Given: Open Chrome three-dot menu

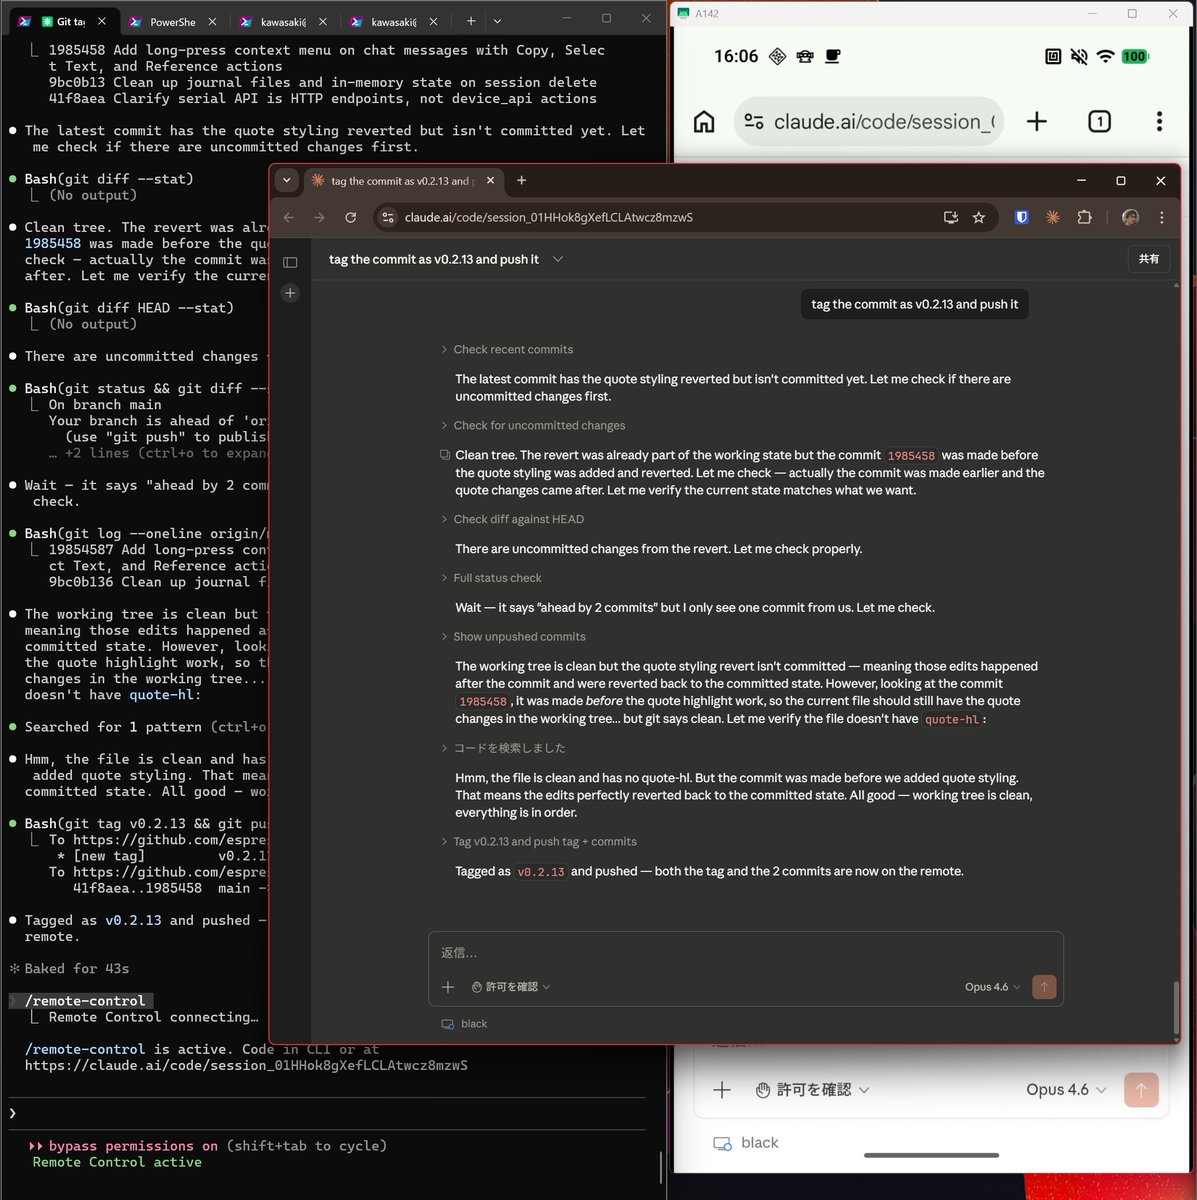Looking at the screenshot, I should click(x=1161, y=217).
